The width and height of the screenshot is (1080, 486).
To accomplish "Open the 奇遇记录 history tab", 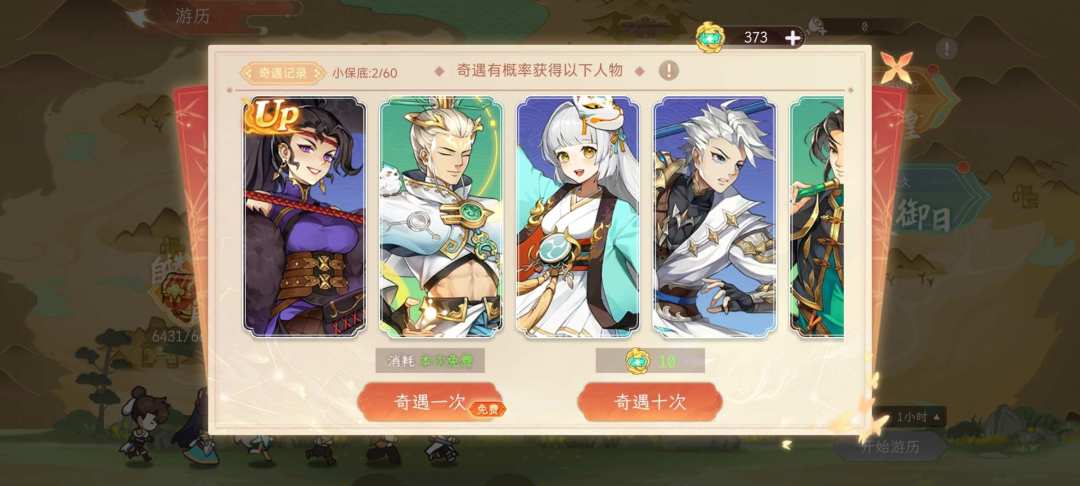I will tap(282, 72).
